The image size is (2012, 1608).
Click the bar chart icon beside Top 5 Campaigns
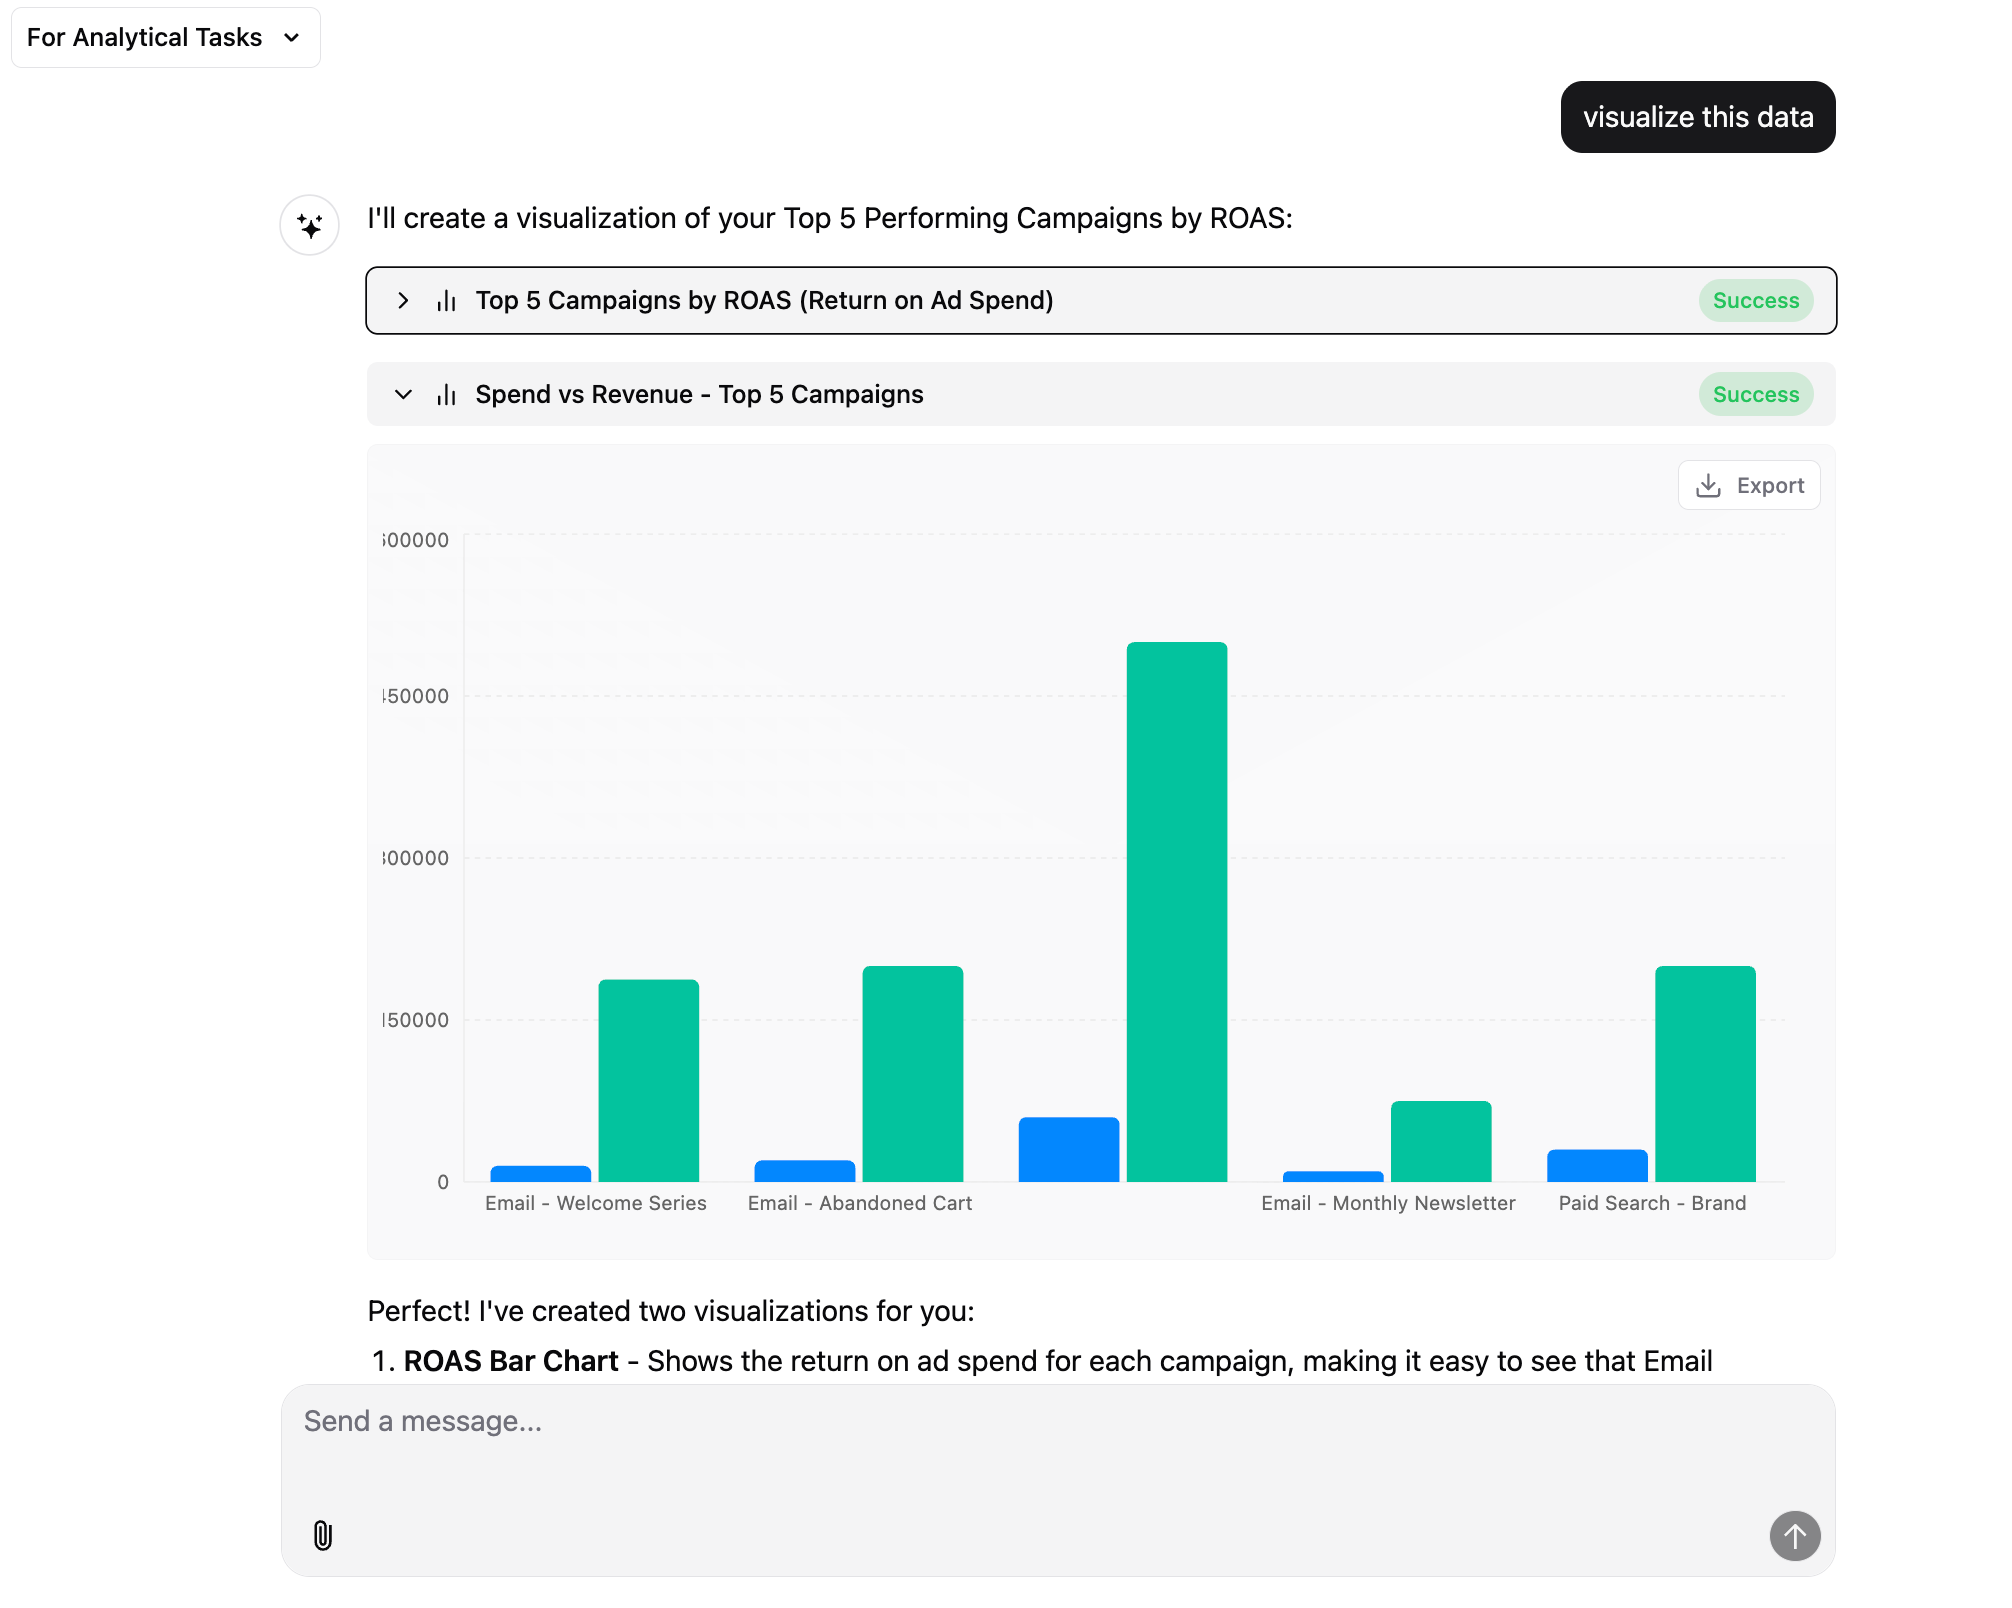pos(446,300)
